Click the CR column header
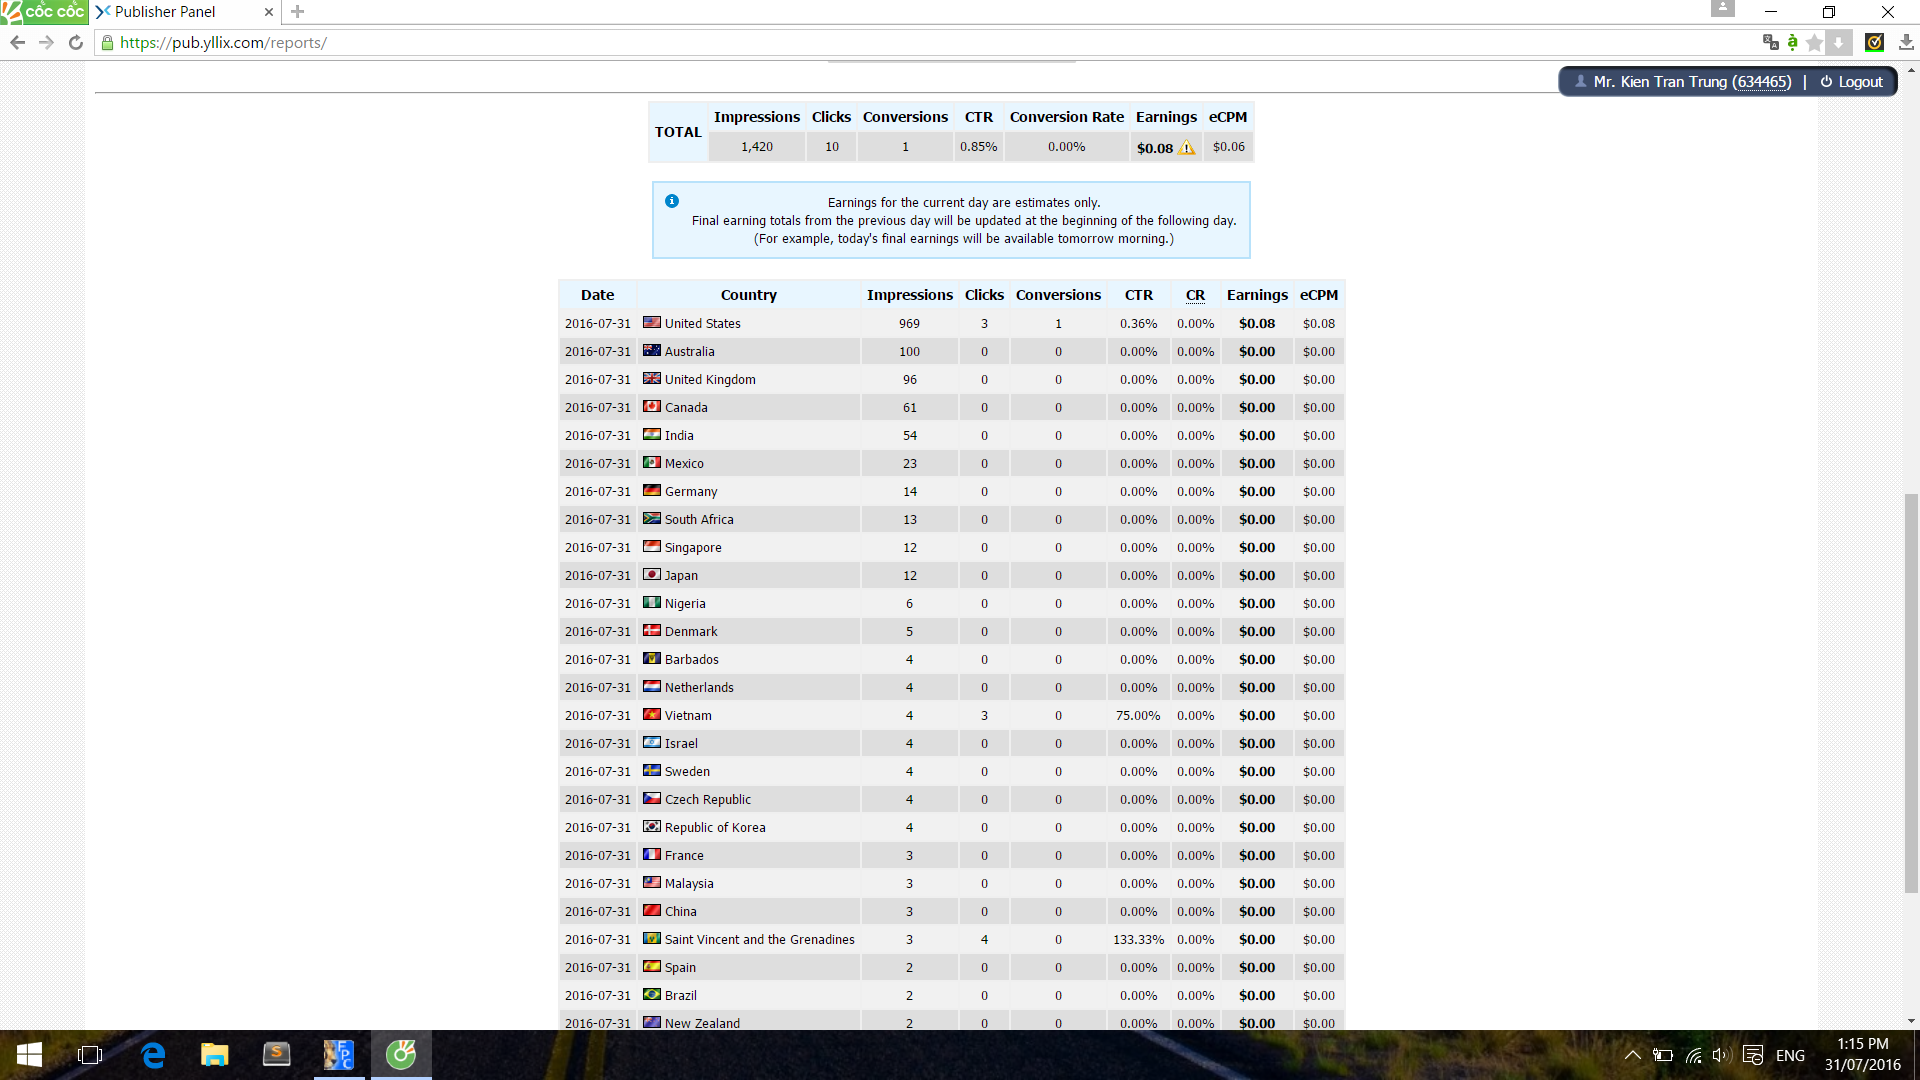 click(x=1195, y=295)
